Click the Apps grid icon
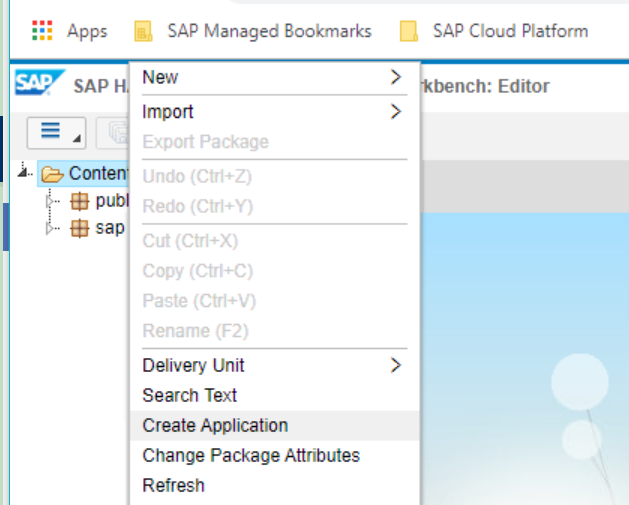Screen dimensions: 629x505 [x=42, y=31]
